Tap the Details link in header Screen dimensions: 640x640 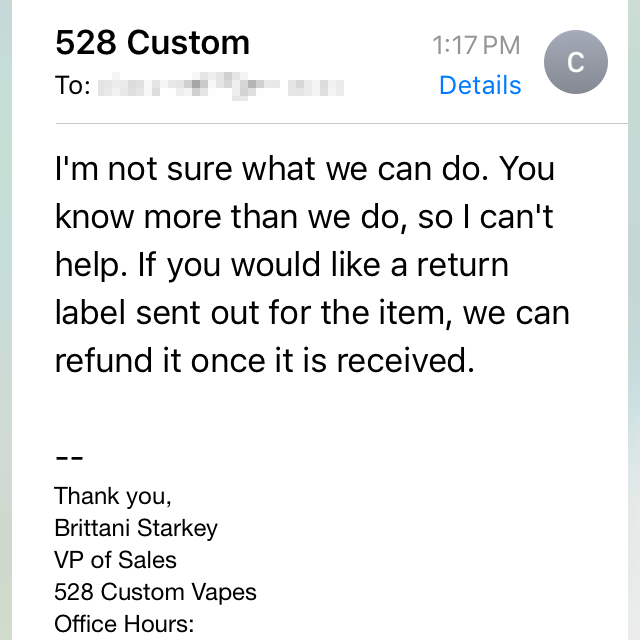coord(480,86)
